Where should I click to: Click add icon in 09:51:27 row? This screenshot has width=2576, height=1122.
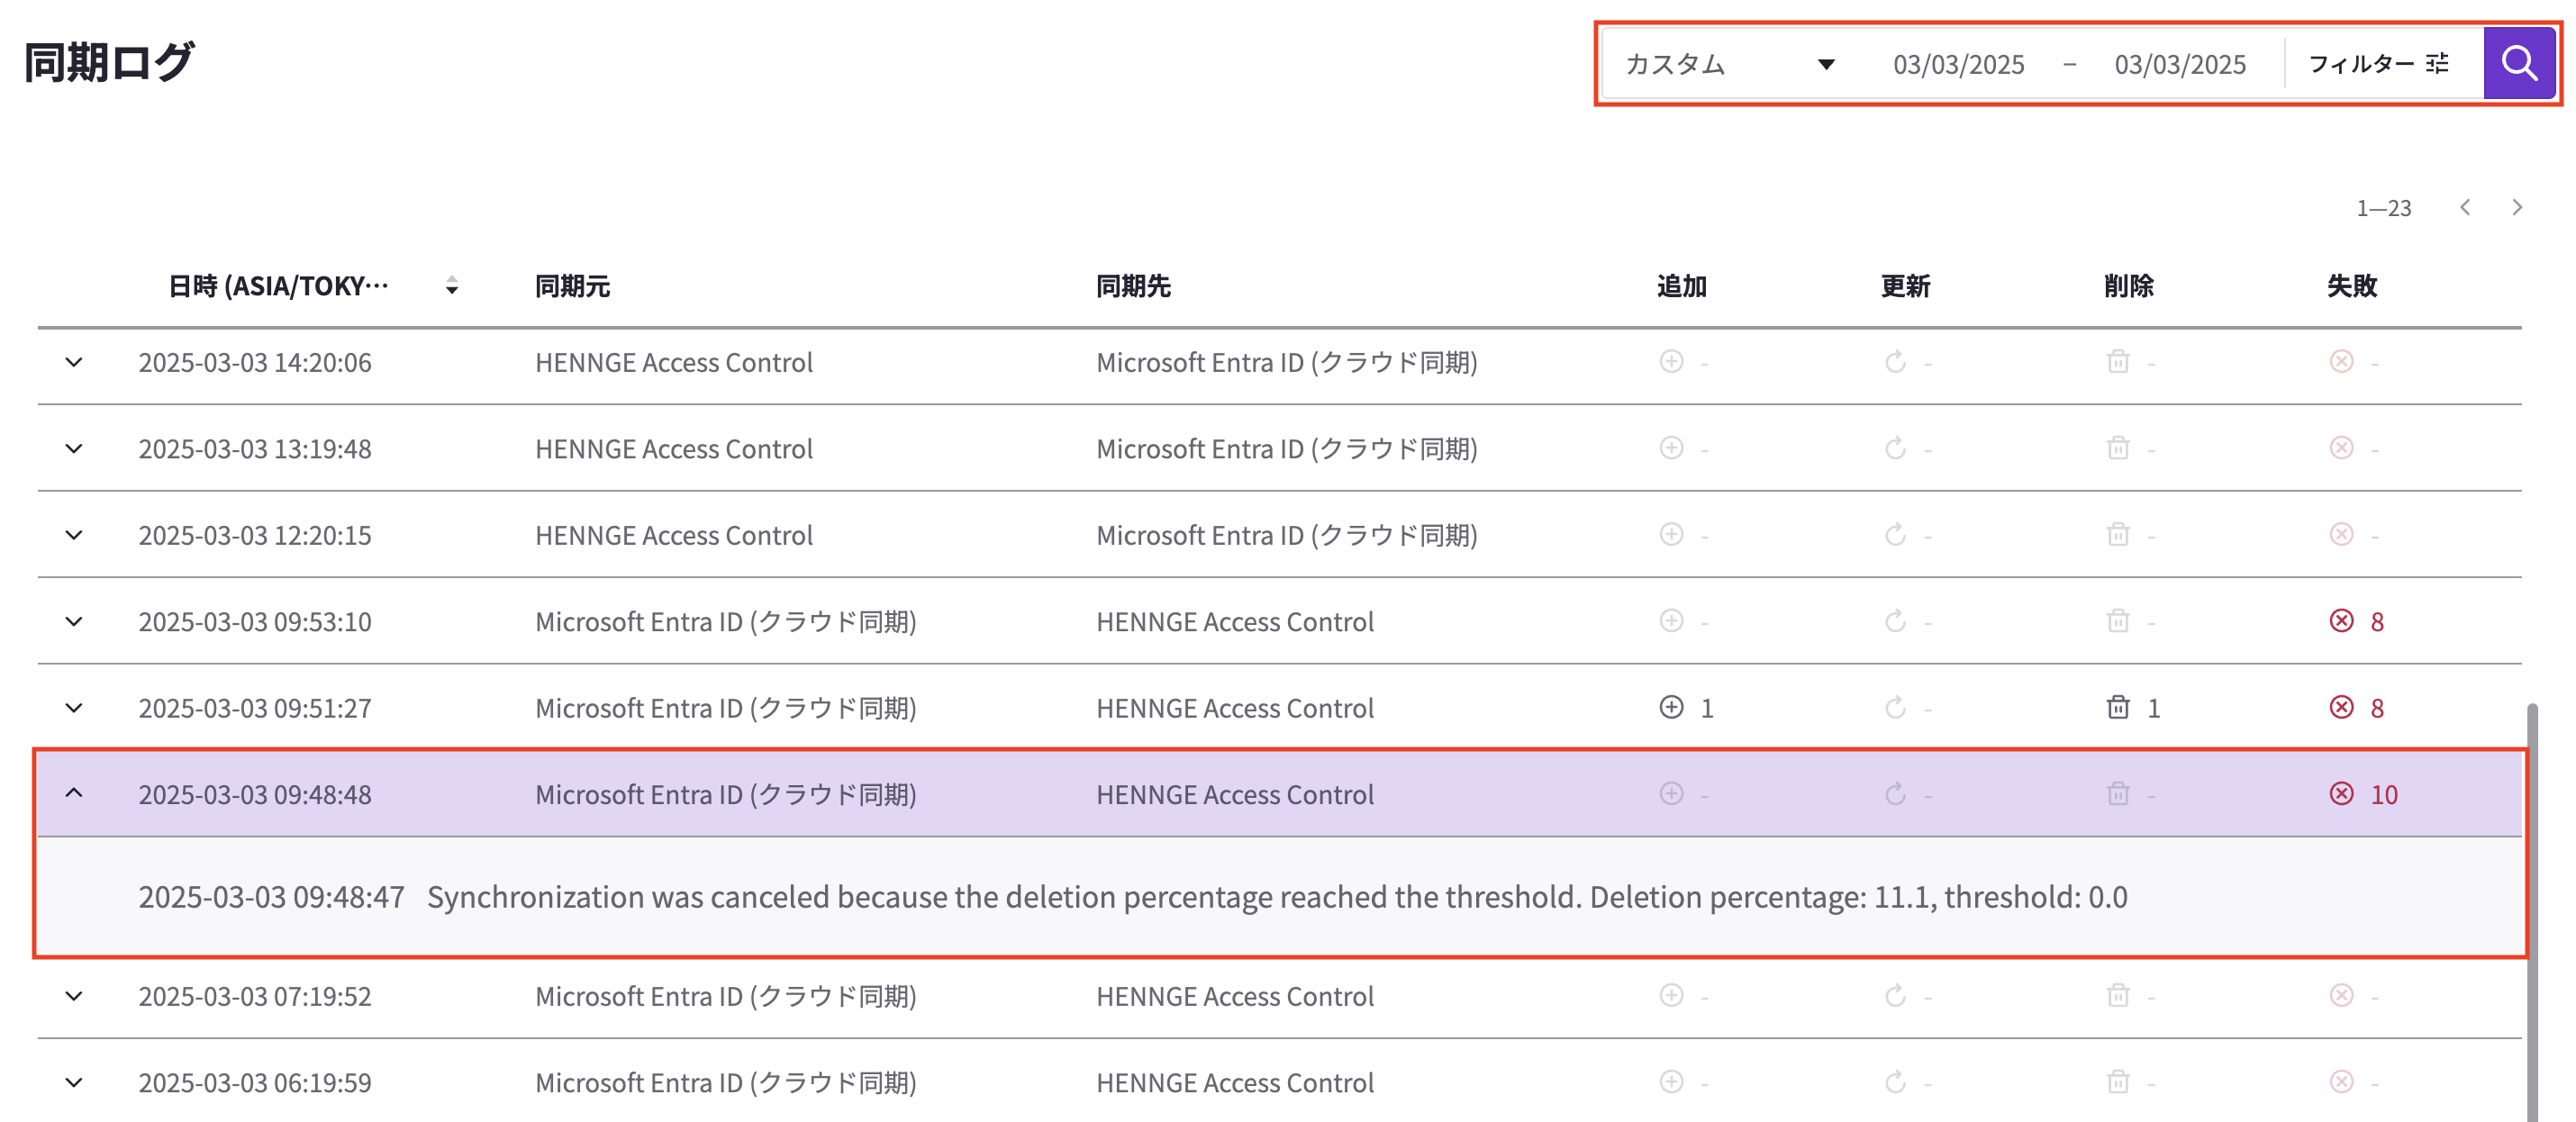[1671, 707]
